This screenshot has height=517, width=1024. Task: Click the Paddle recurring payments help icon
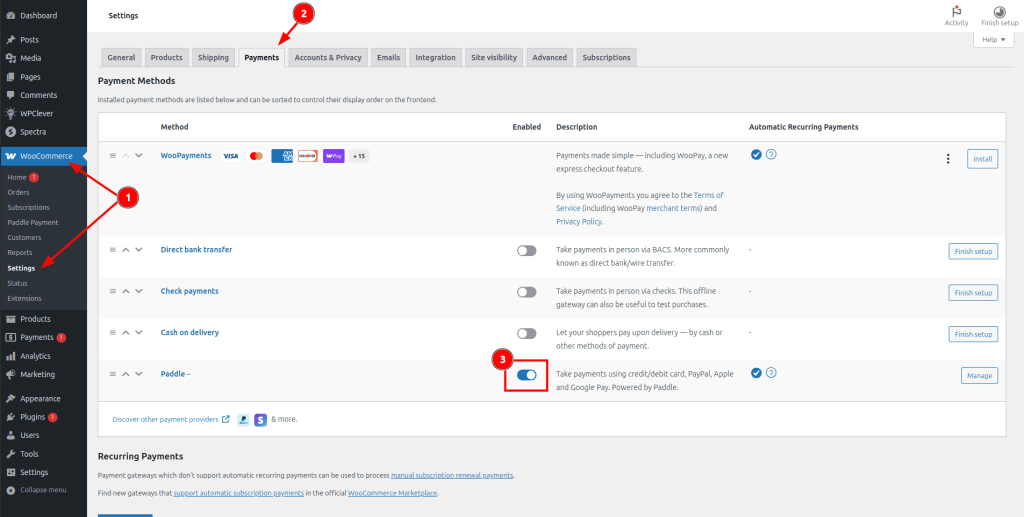point(771,373)
